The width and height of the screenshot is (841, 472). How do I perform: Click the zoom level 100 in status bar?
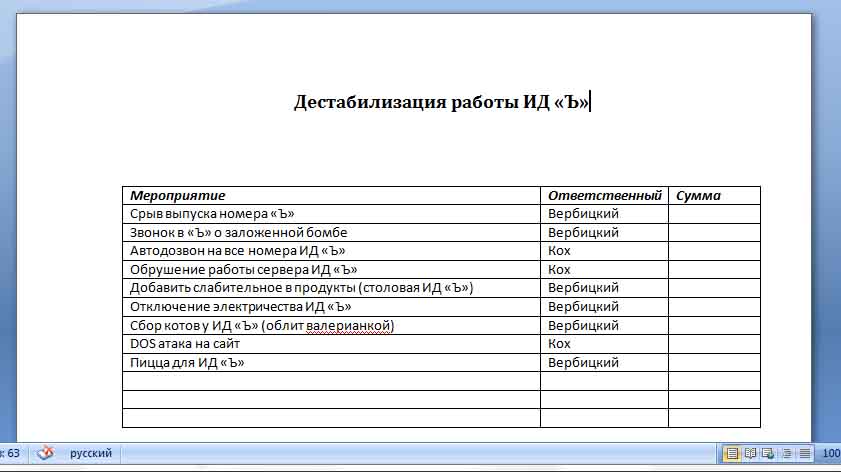pyautogui.click(x=831, y=454)
